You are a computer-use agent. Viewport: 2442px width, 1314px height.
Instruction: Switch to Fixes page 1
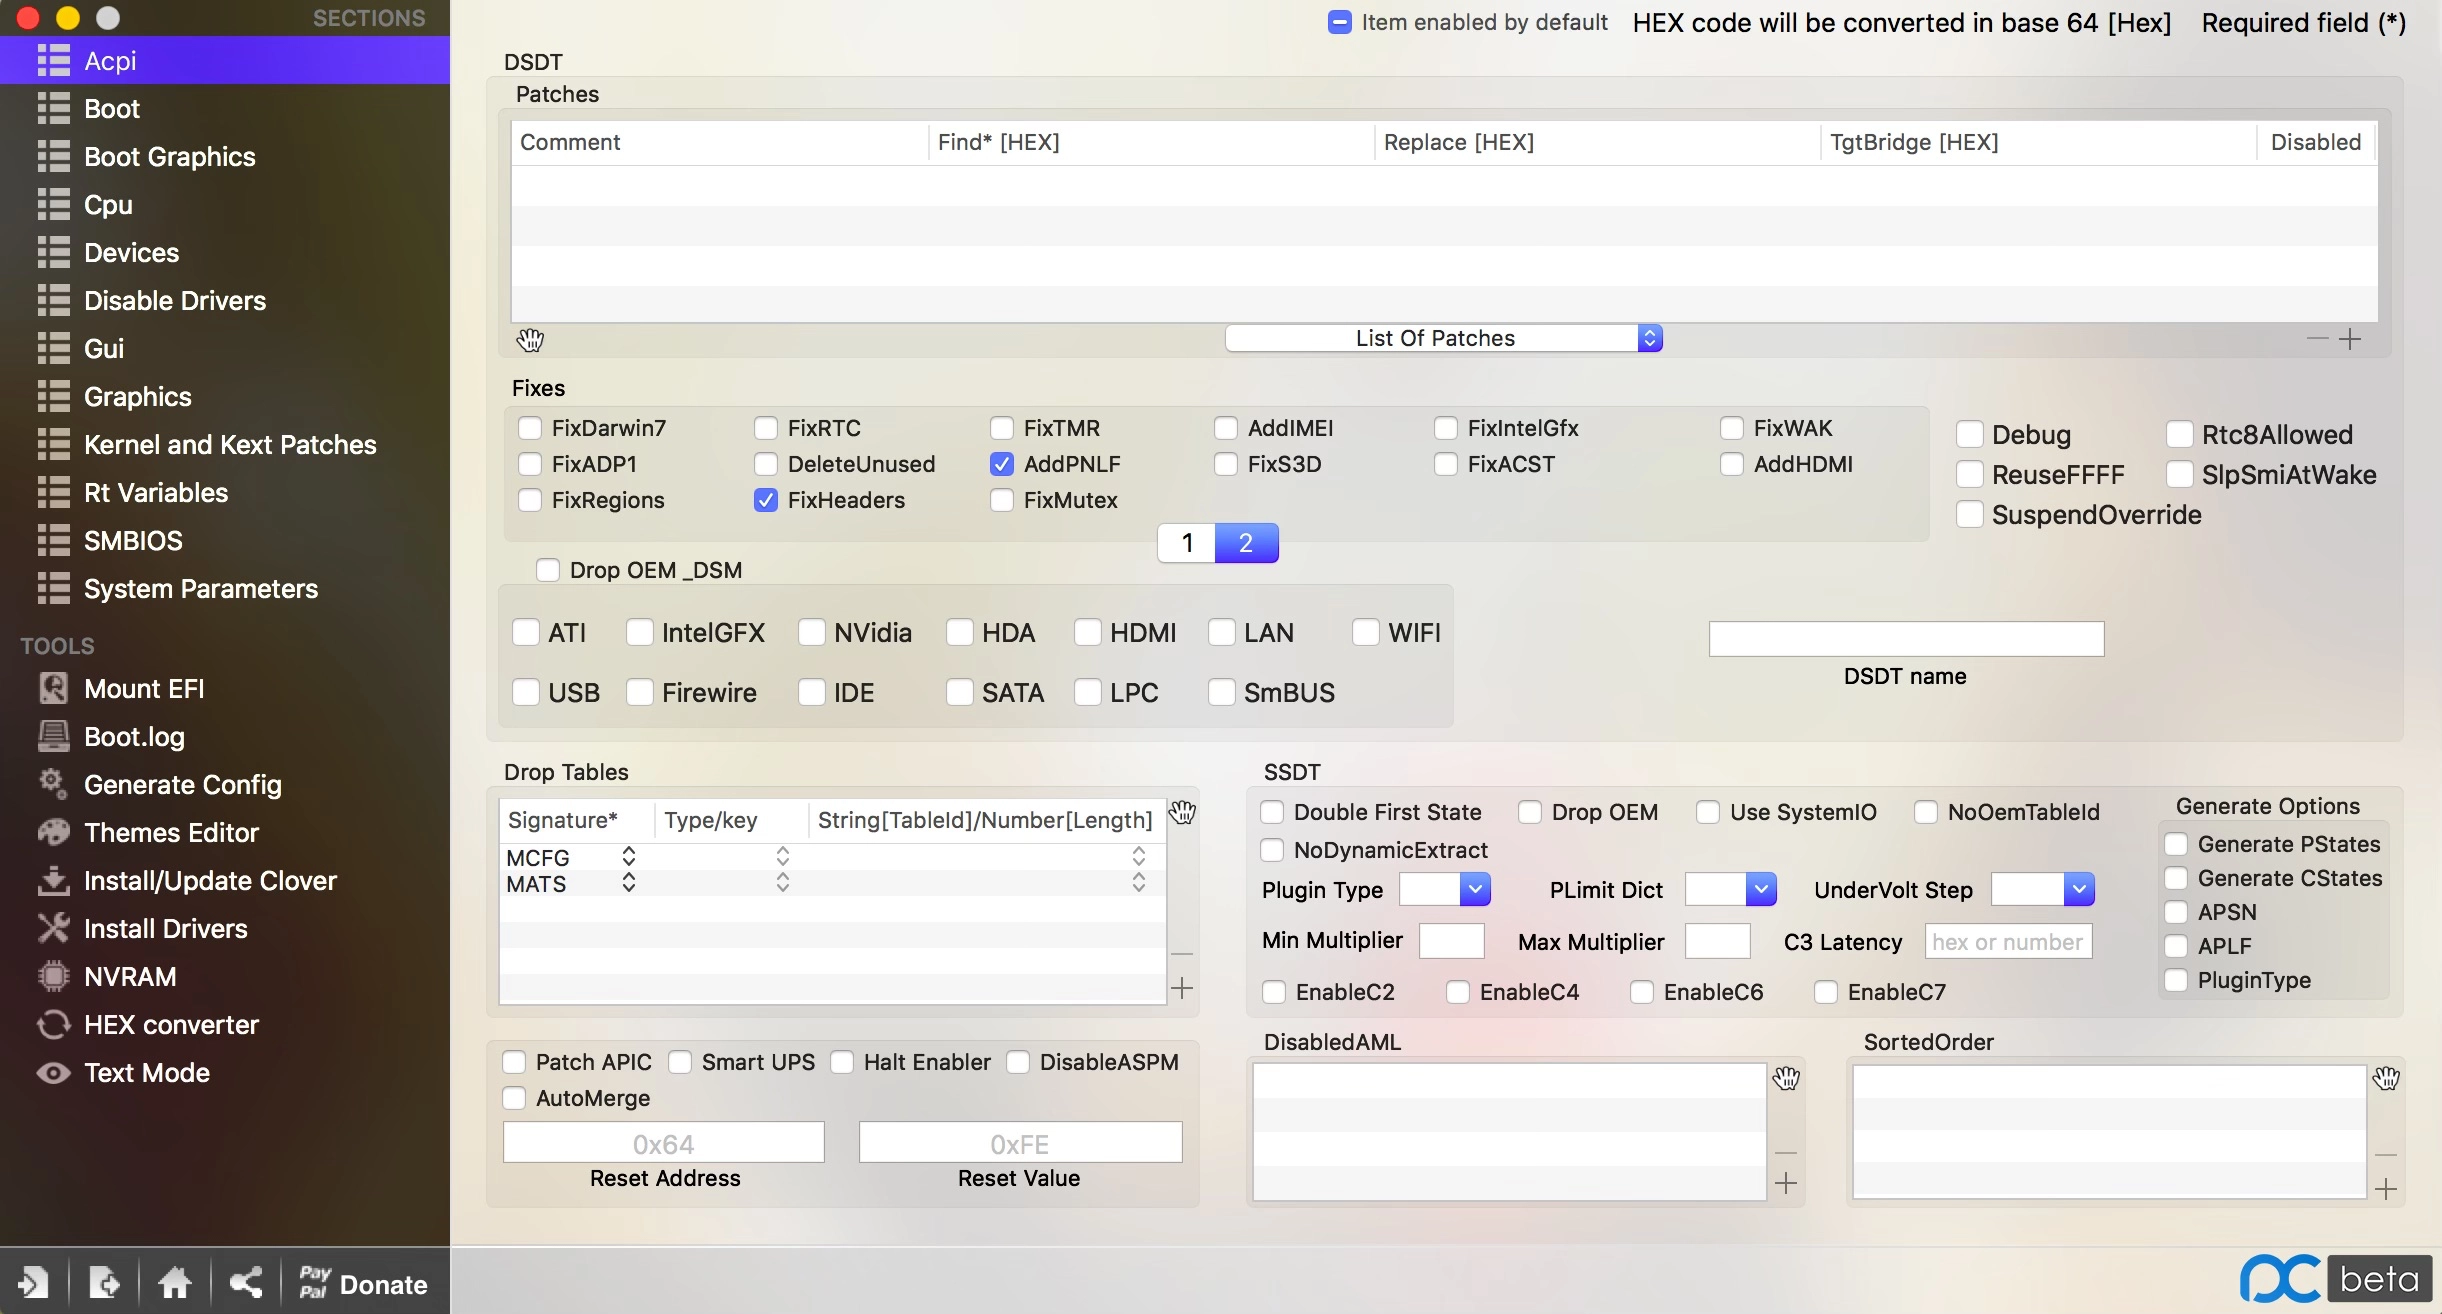point(1187,543)
